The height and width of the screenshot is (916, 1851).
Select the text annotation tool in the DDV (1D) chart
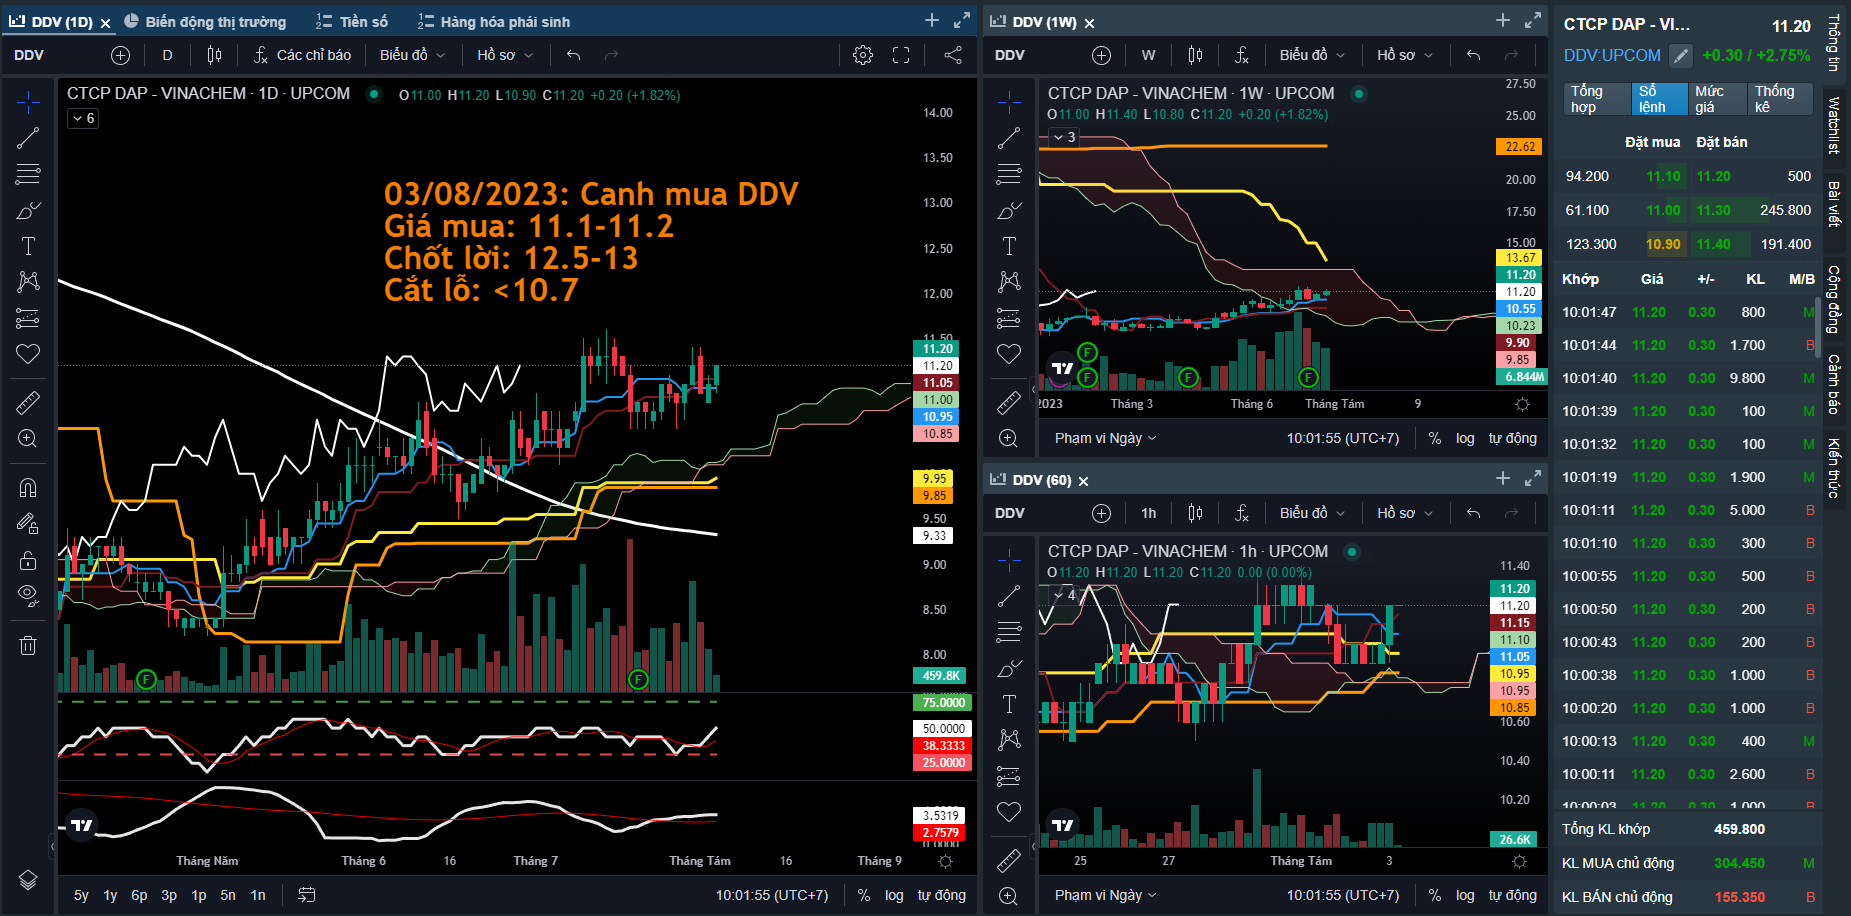[28, 246]
